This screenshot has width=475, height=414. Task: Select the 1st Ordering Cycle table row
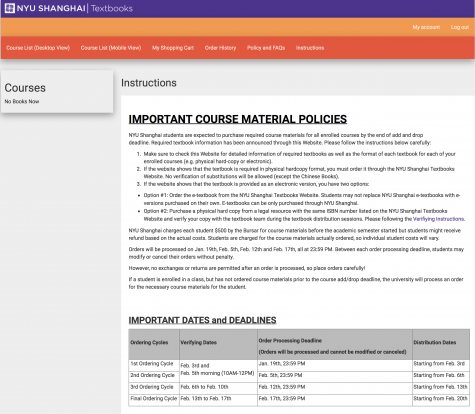point(299,365)
